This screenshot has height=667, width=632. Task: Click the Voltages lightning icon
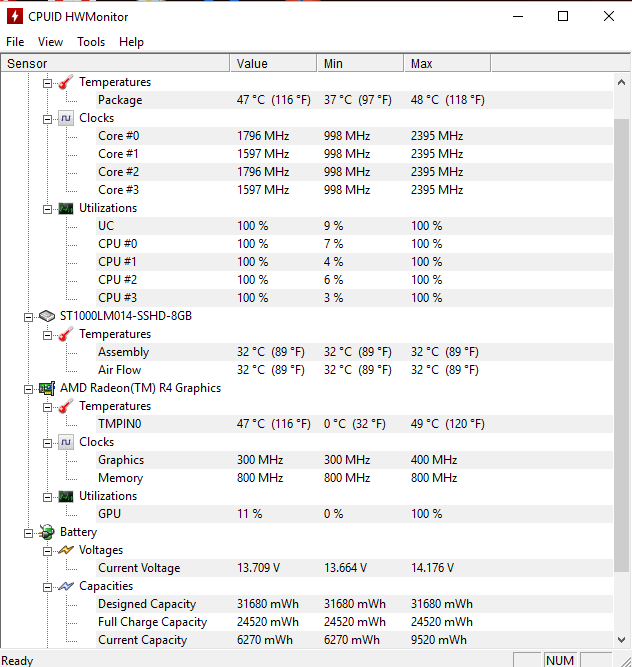click(x=65, y=550)
